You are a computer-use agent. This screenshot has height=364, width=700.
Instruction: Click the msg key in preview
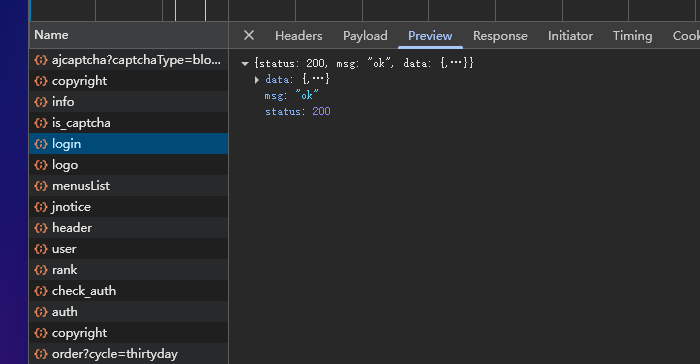coord(274,96)
